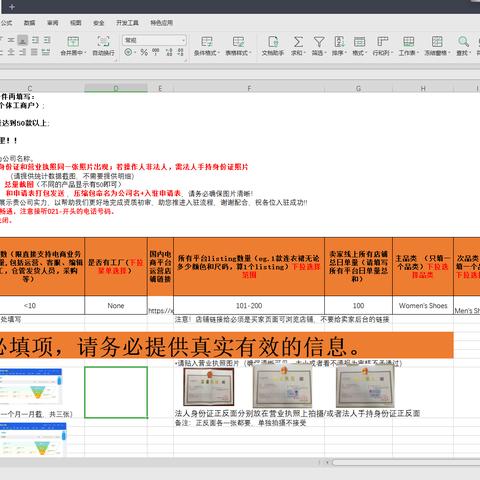The image size is (480, 480).
Task: Click rows and columns (行和列) icon
Action: 383,42
